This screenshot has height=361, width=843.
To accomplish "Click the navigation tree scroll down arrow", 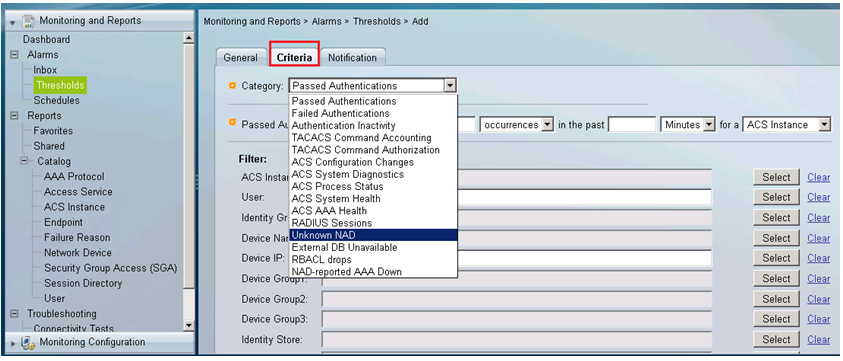I will pyautogui.click(x=188, y=325).
